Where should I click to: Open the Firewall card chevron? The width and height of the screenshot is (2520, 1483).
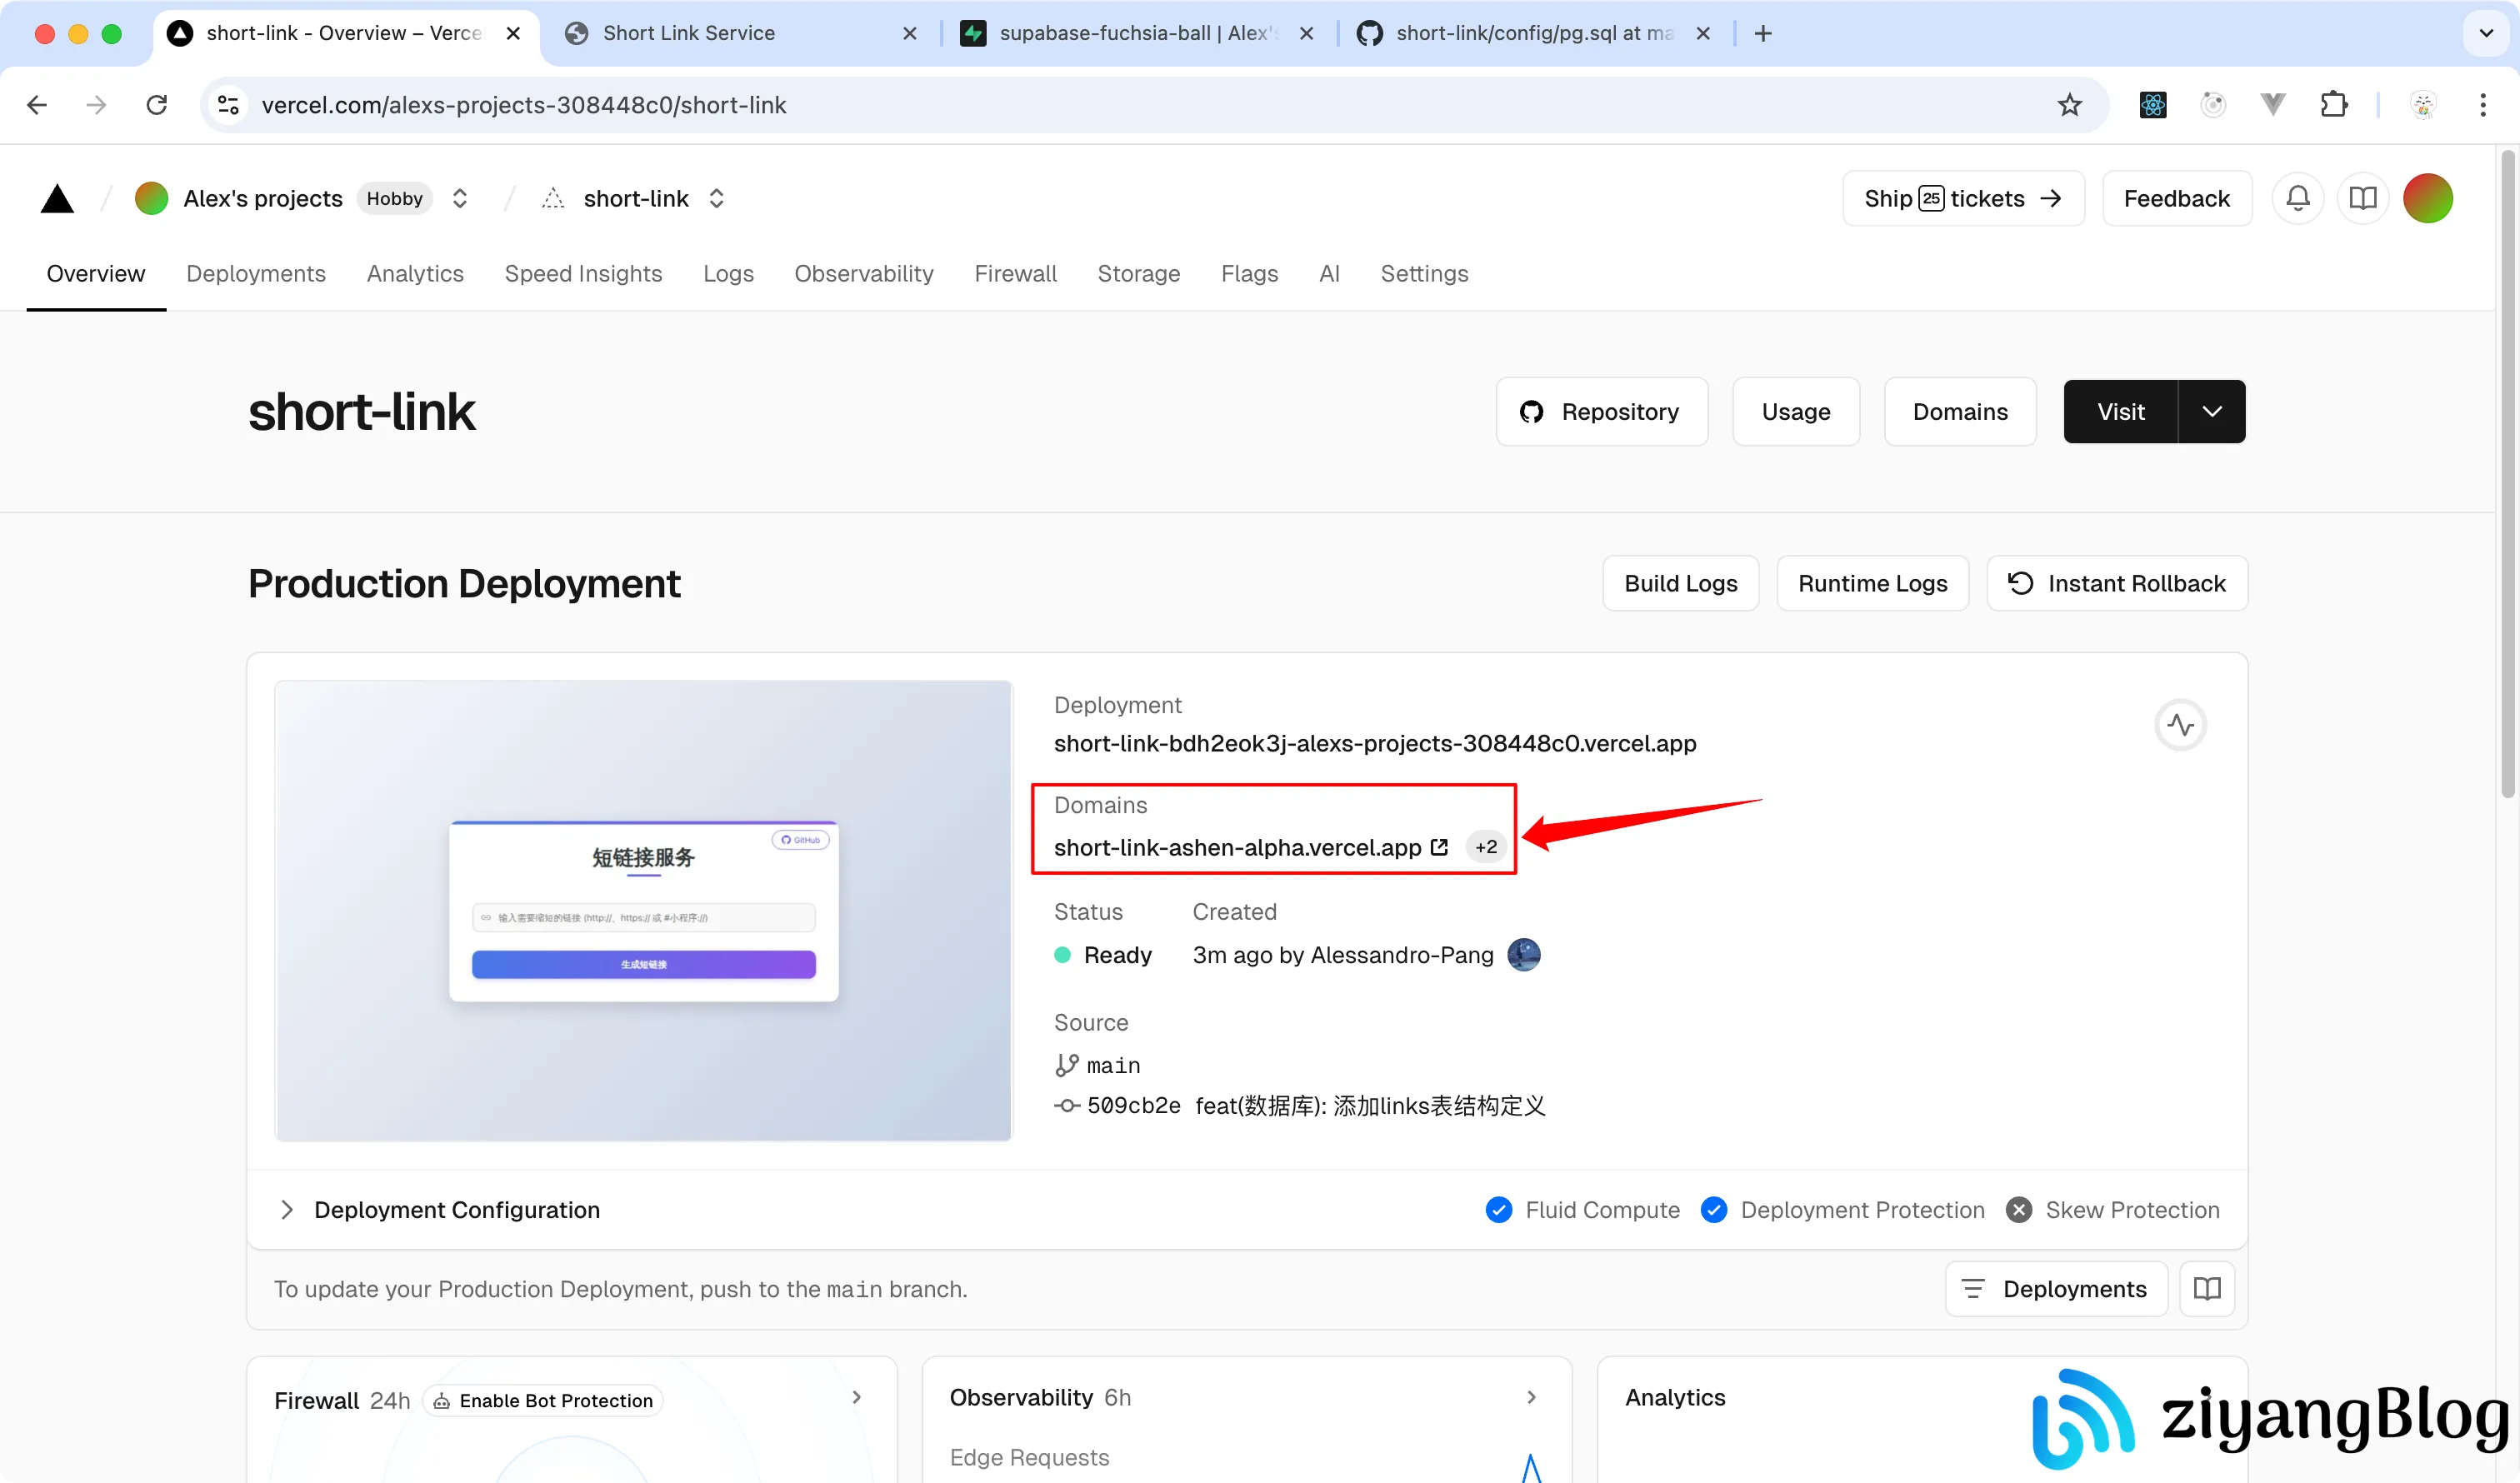856,1397
